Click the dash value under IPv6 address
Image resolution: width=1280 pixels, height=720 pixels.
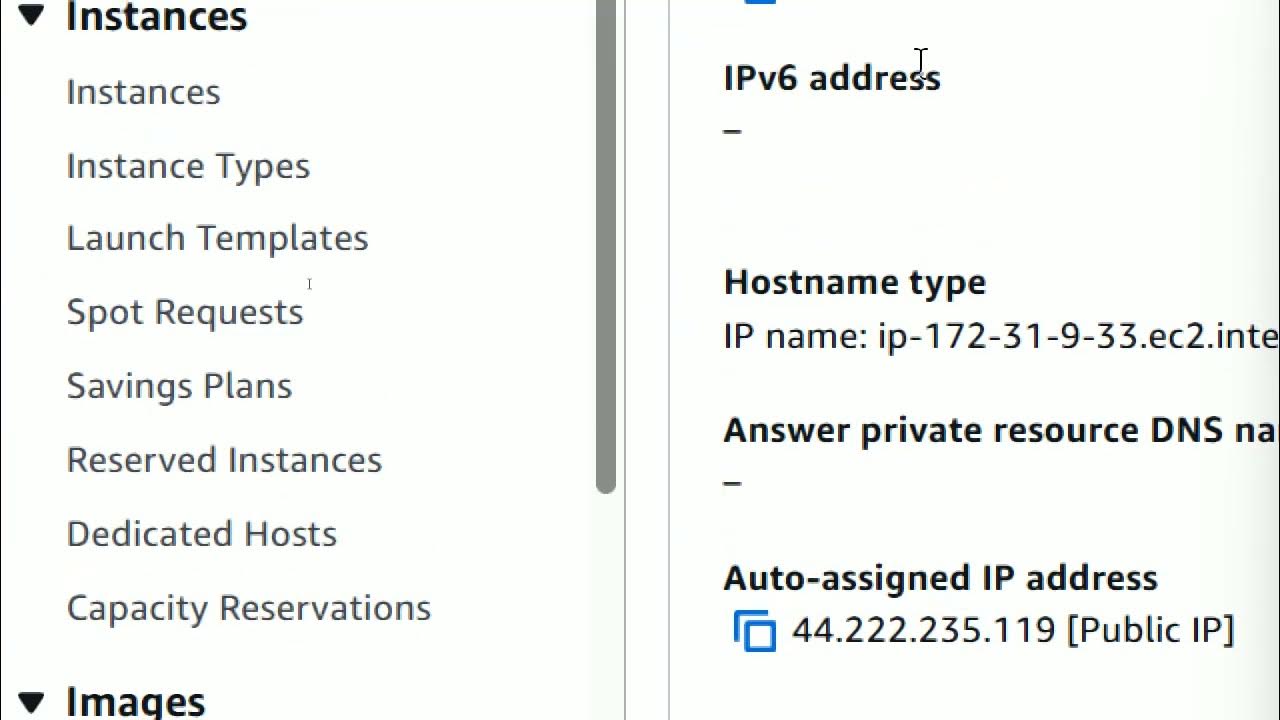(732, 130)
